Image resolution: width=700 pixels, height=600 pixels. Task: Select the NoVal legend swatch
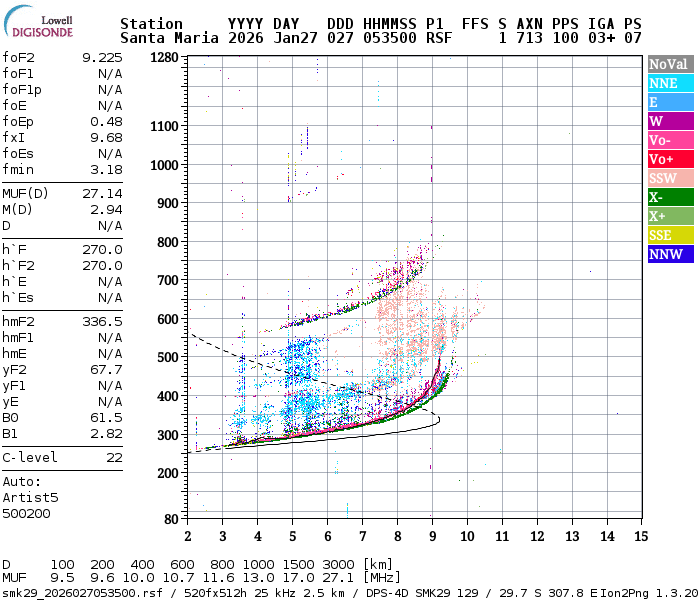click(669, 64)
